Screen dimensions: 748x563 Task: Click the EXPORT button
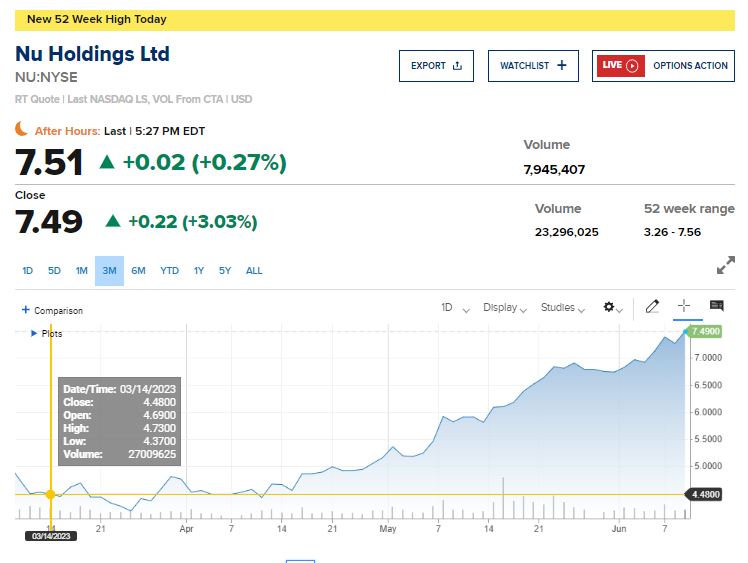click(436, 66)
